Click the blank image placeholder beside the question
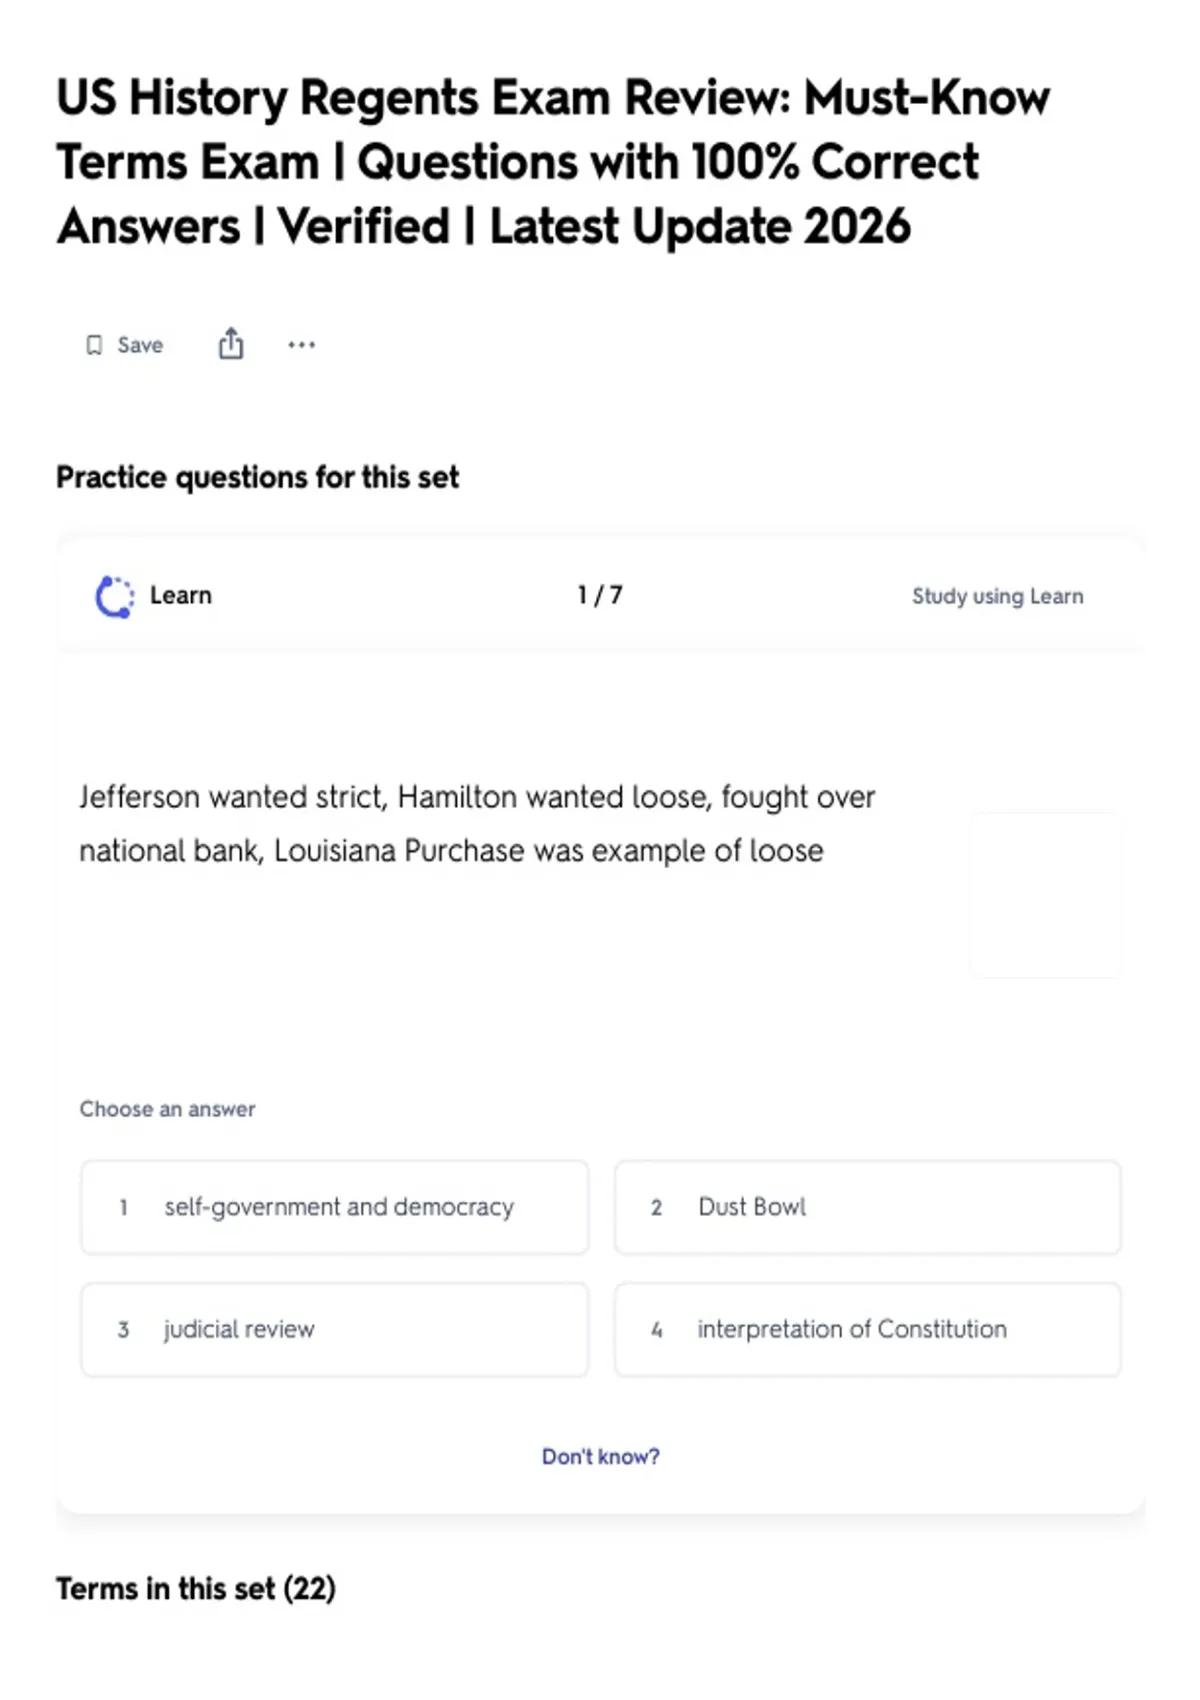The image size is (1200, 1700). pyautogui.click(x=1046, y=895)
